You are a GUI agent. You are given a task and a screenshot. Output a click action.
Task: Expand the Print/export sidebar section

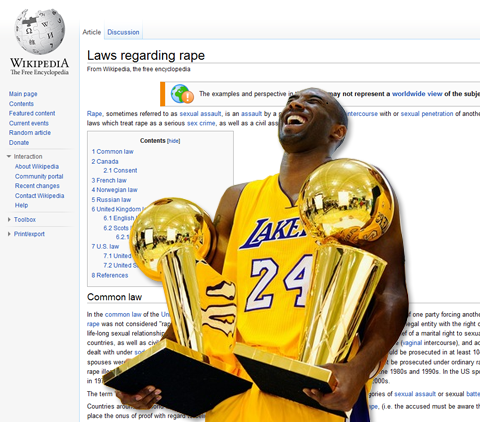(9, 234)
